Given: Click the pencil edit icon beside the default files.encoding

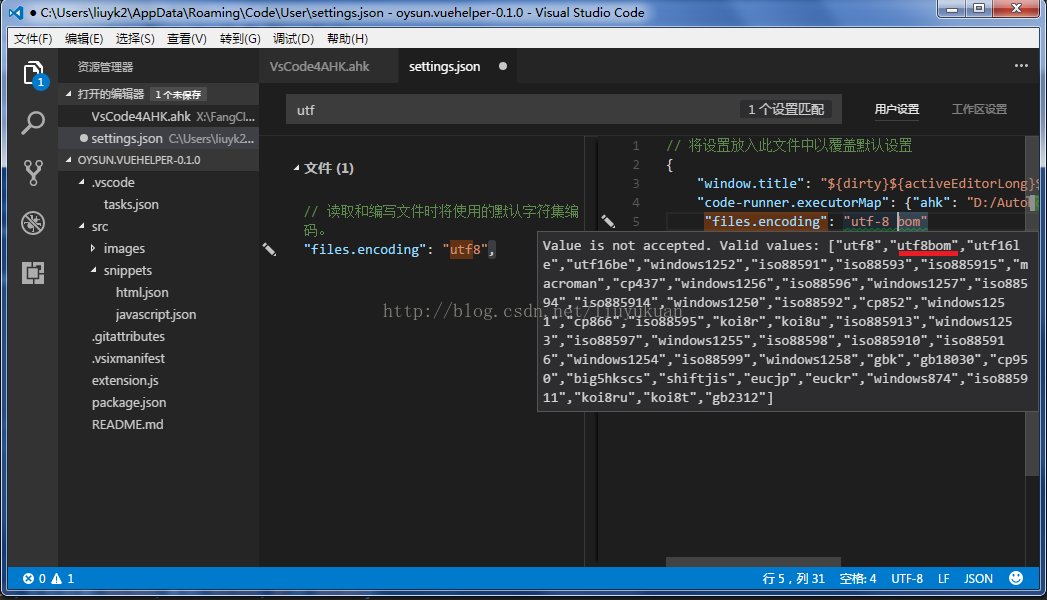Looking at the screenshot, I should click(269, 250).
